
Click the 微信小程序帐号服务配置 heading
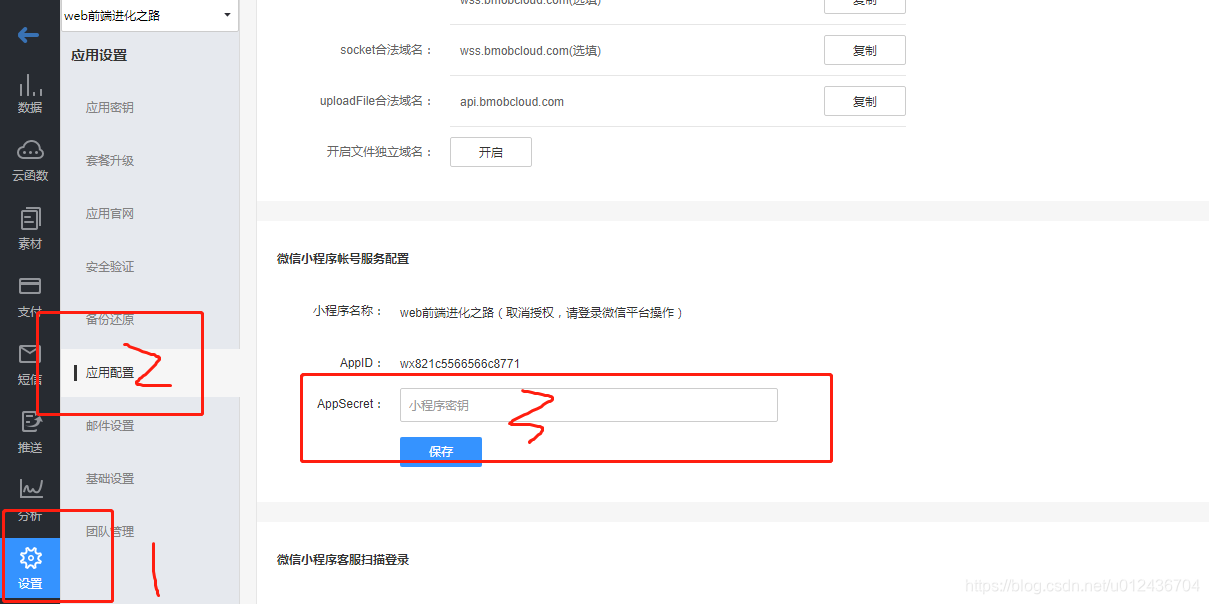coord(343,259)
